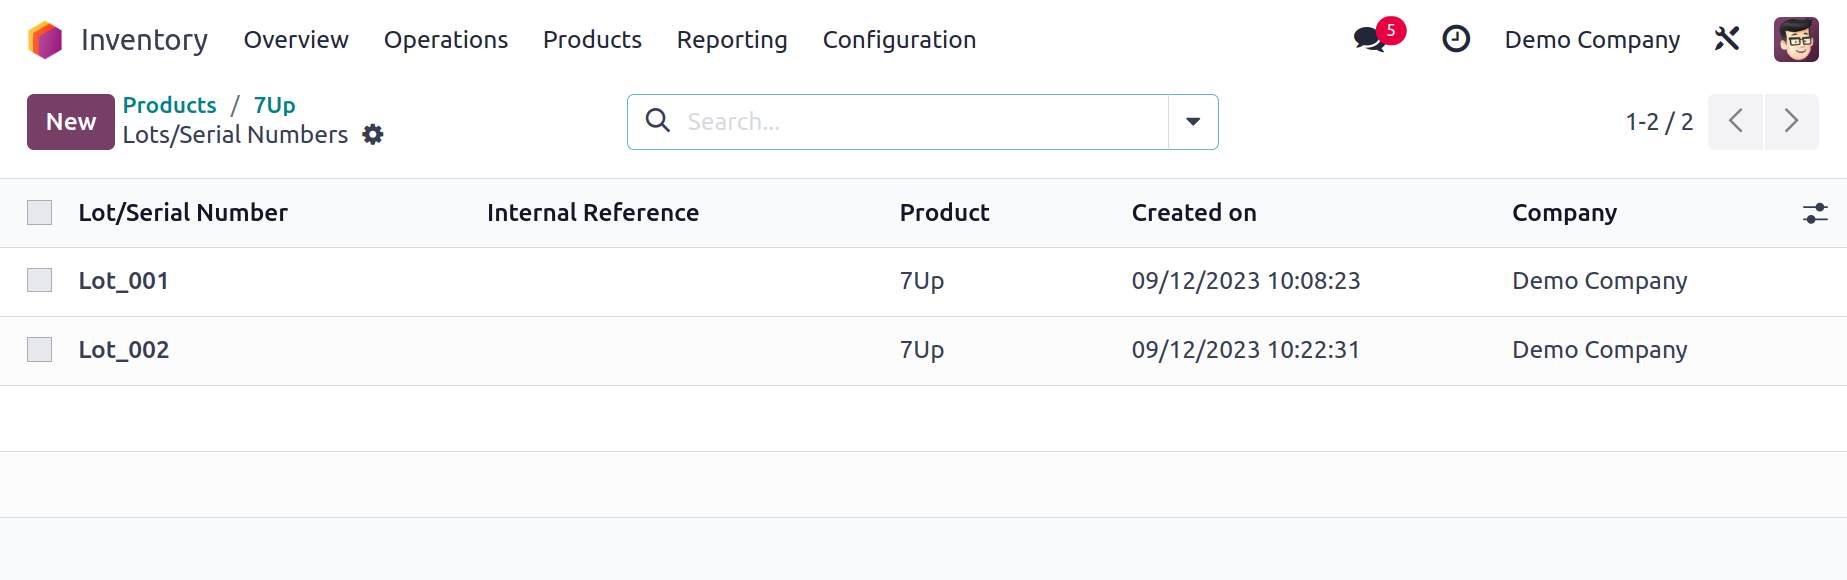Click the Inventory app logo icon
Image resolution: width=1847 pixels, height=580 pixels.
[45, 40]
